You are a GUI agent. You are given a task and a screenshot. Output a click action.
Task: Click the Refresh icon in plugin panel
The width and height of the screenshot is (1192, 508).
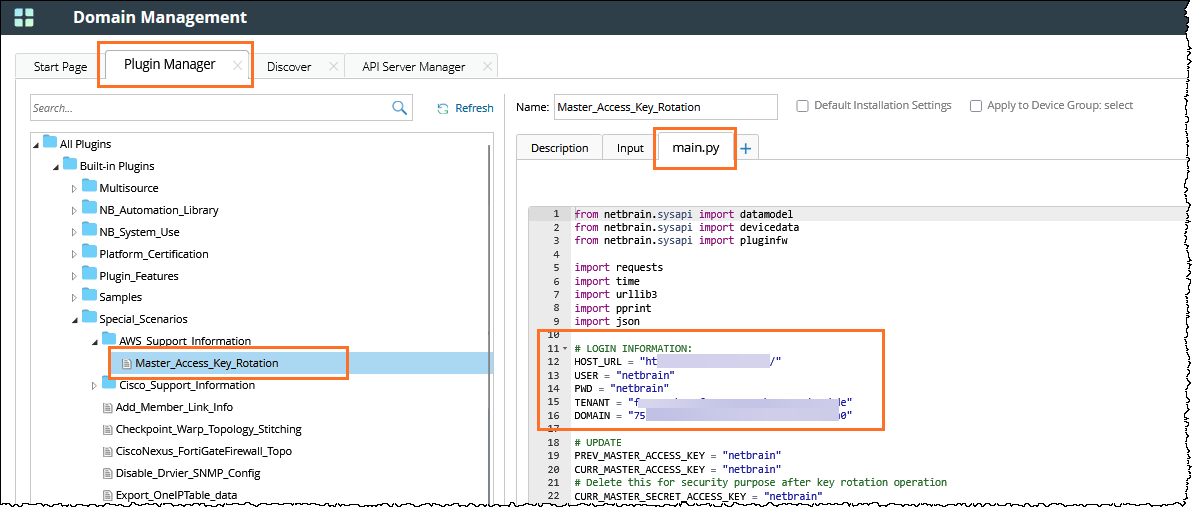tap(443, 108)
